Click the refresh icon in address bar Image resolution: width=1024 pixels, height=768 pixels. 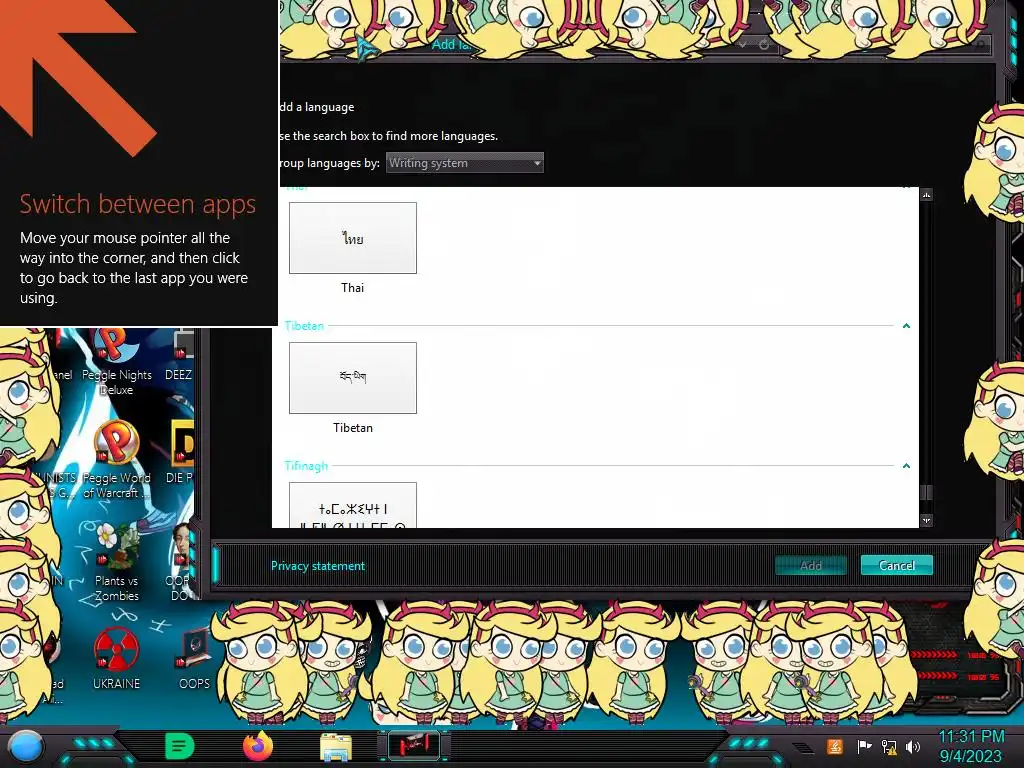[764, 45]
